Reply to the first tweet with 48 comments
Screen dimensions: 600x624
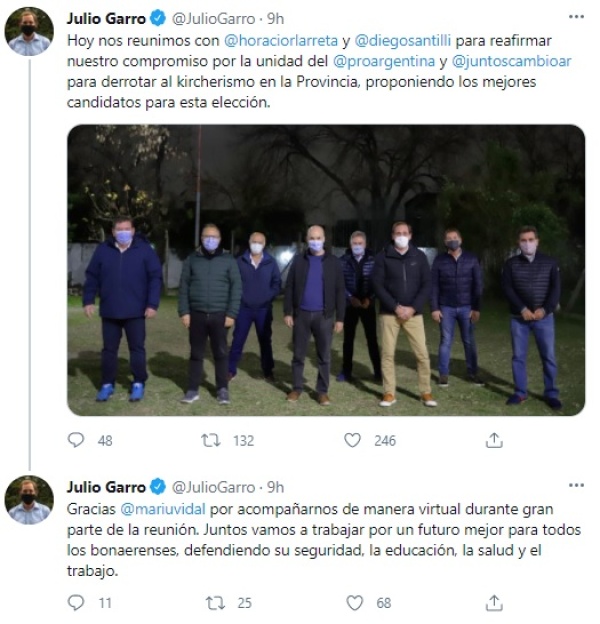[76, 440]
